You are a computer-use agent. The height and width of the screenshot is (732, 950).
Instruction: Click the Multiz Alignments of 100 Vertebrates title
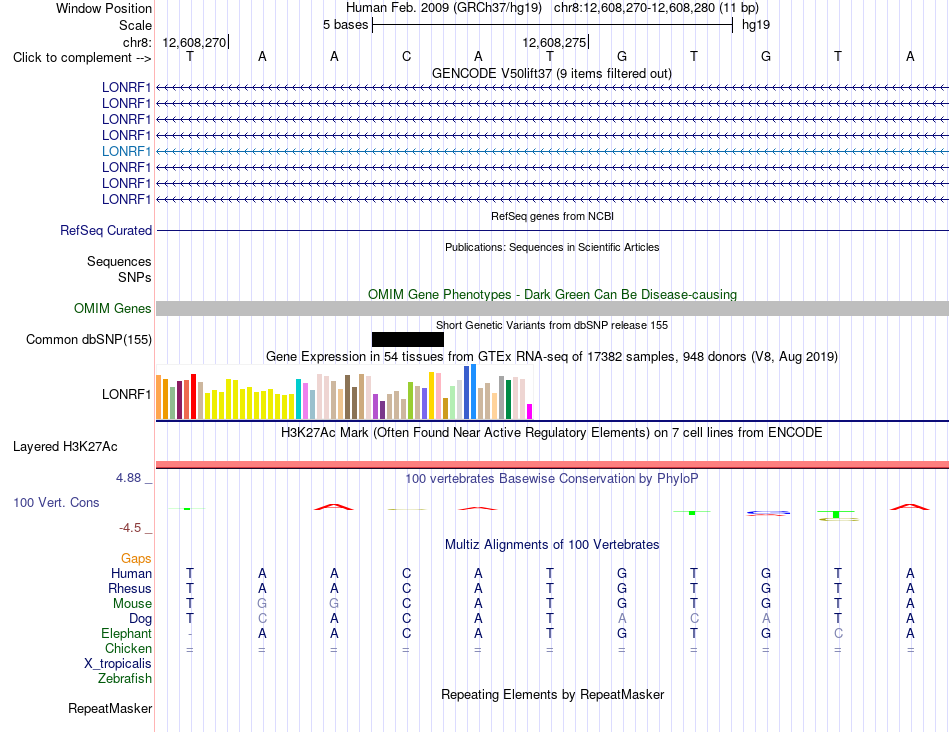552,545
